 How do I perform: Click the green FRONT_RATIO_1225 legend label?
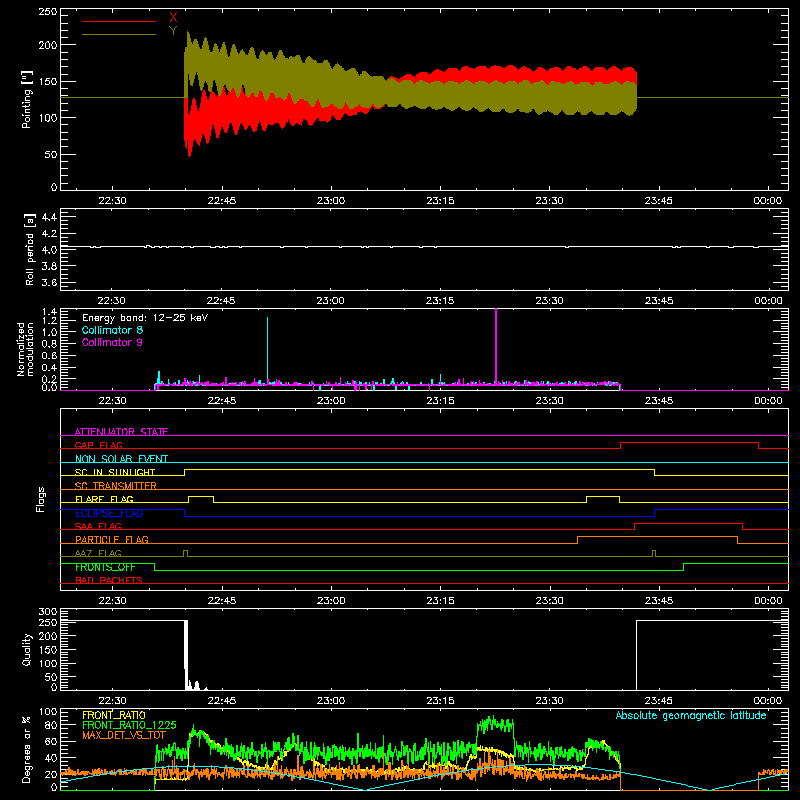129,725
